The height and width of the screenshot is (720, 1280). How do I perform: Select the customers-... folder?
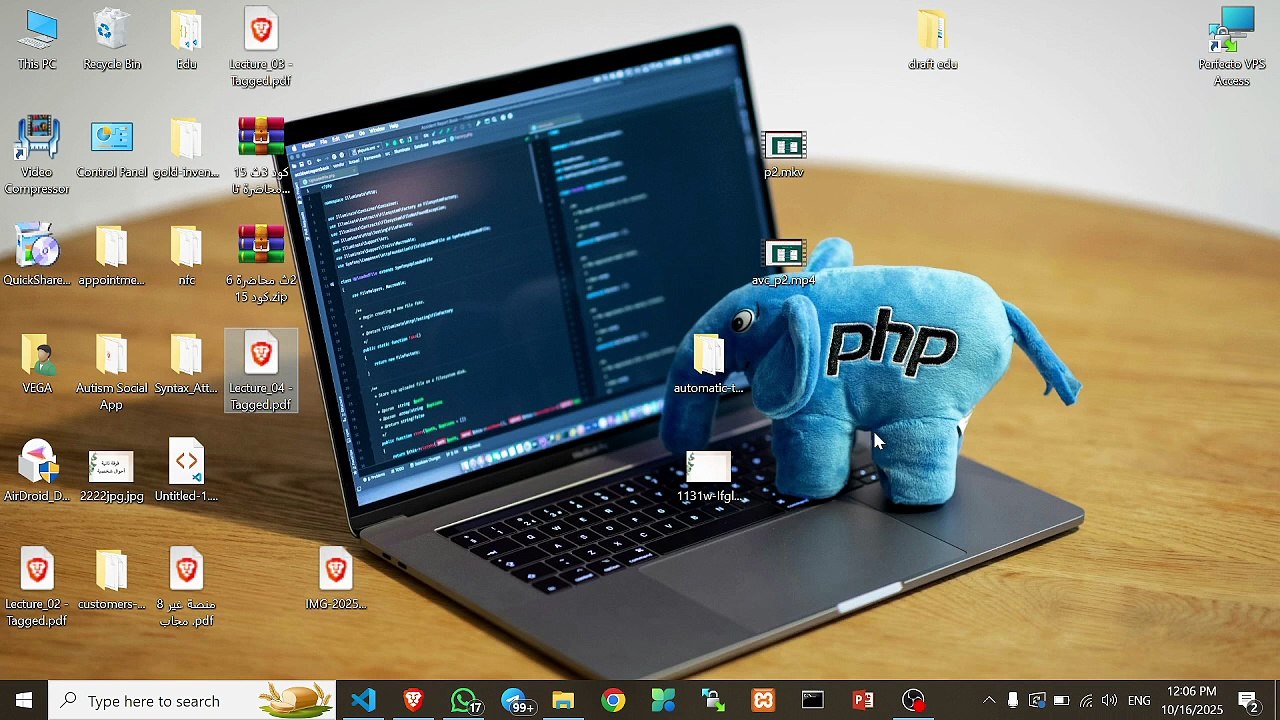pos(111,580)
